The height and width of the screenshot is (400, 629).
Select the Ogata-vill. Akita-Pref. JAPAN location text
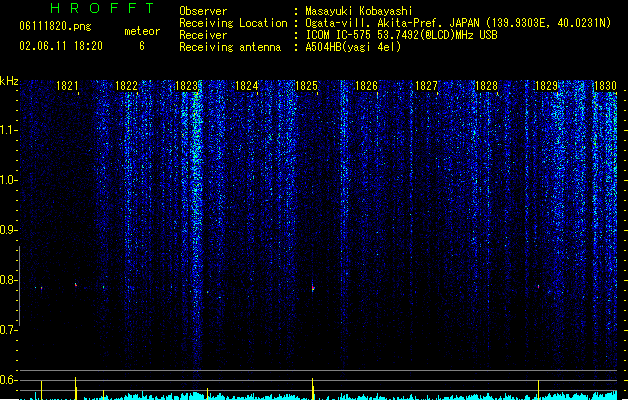tap(458, 23)
